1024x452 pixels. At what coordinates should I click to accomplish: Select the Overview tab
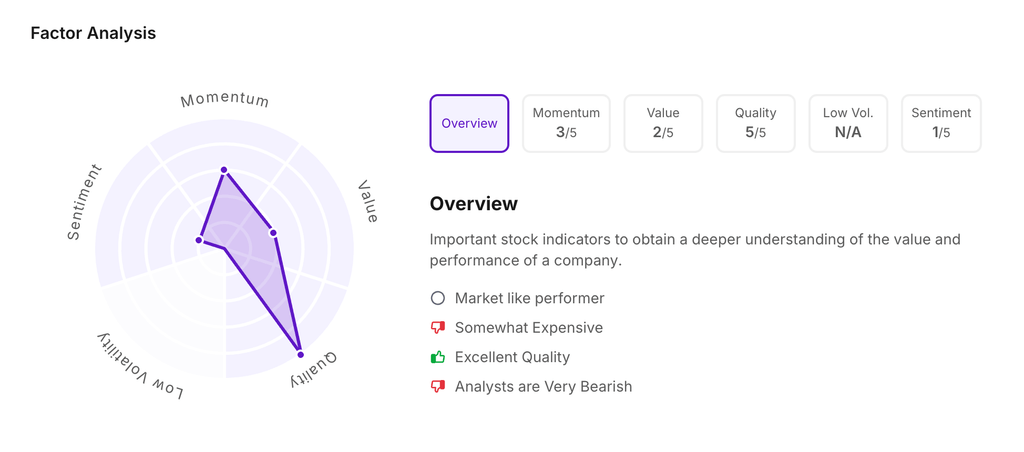469,124
